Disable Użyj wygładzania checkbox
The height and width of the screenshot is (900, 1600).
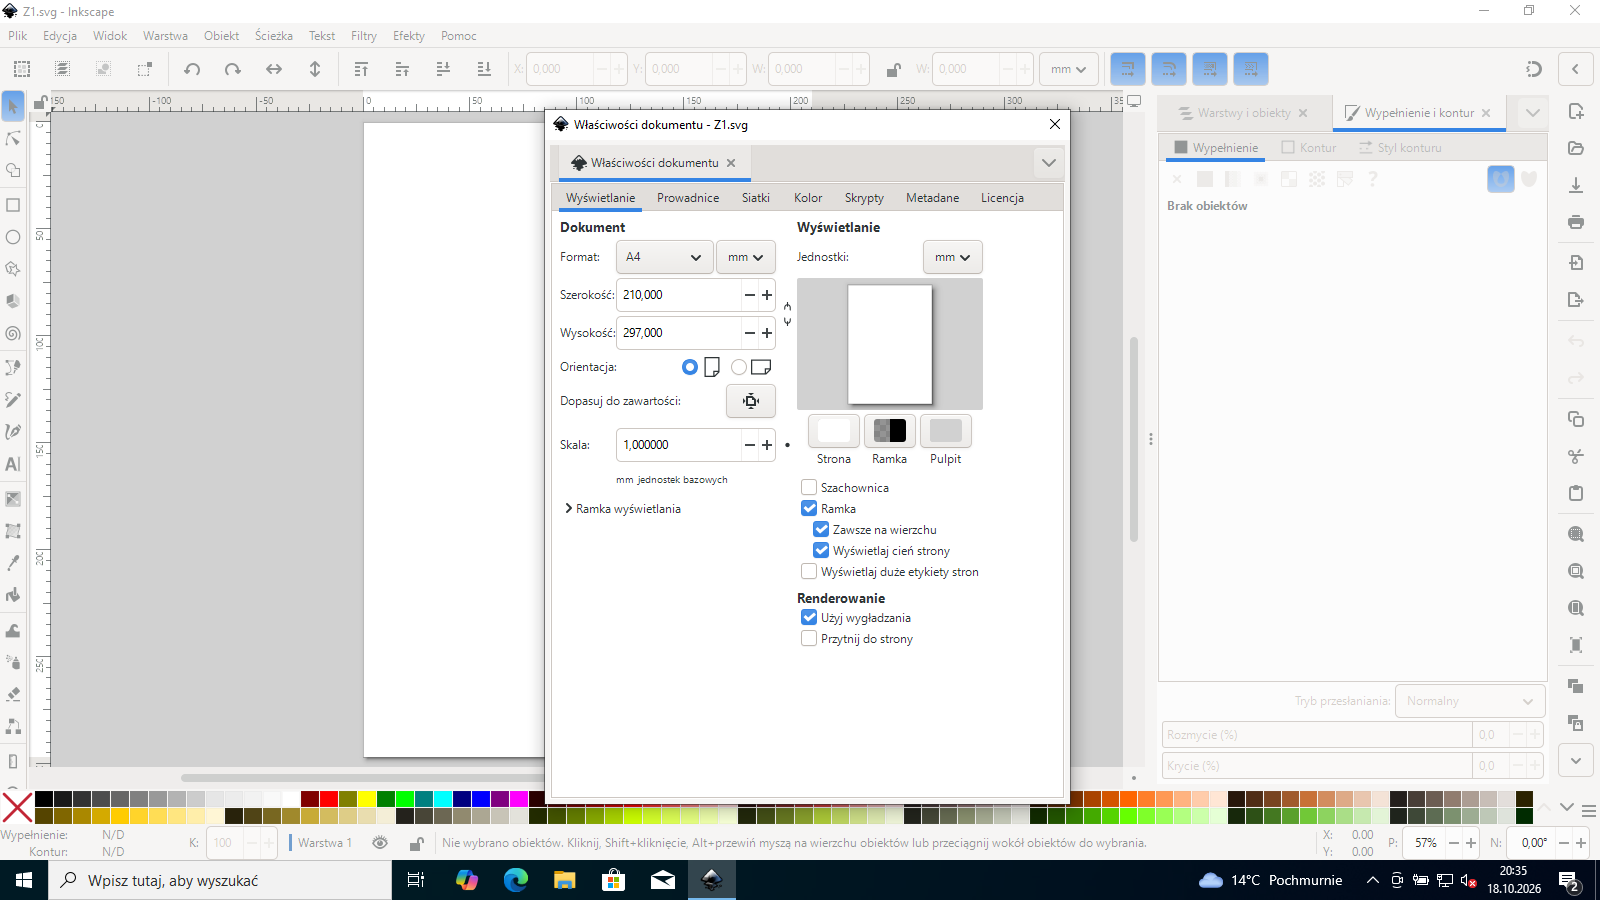(x=809, y=617)
